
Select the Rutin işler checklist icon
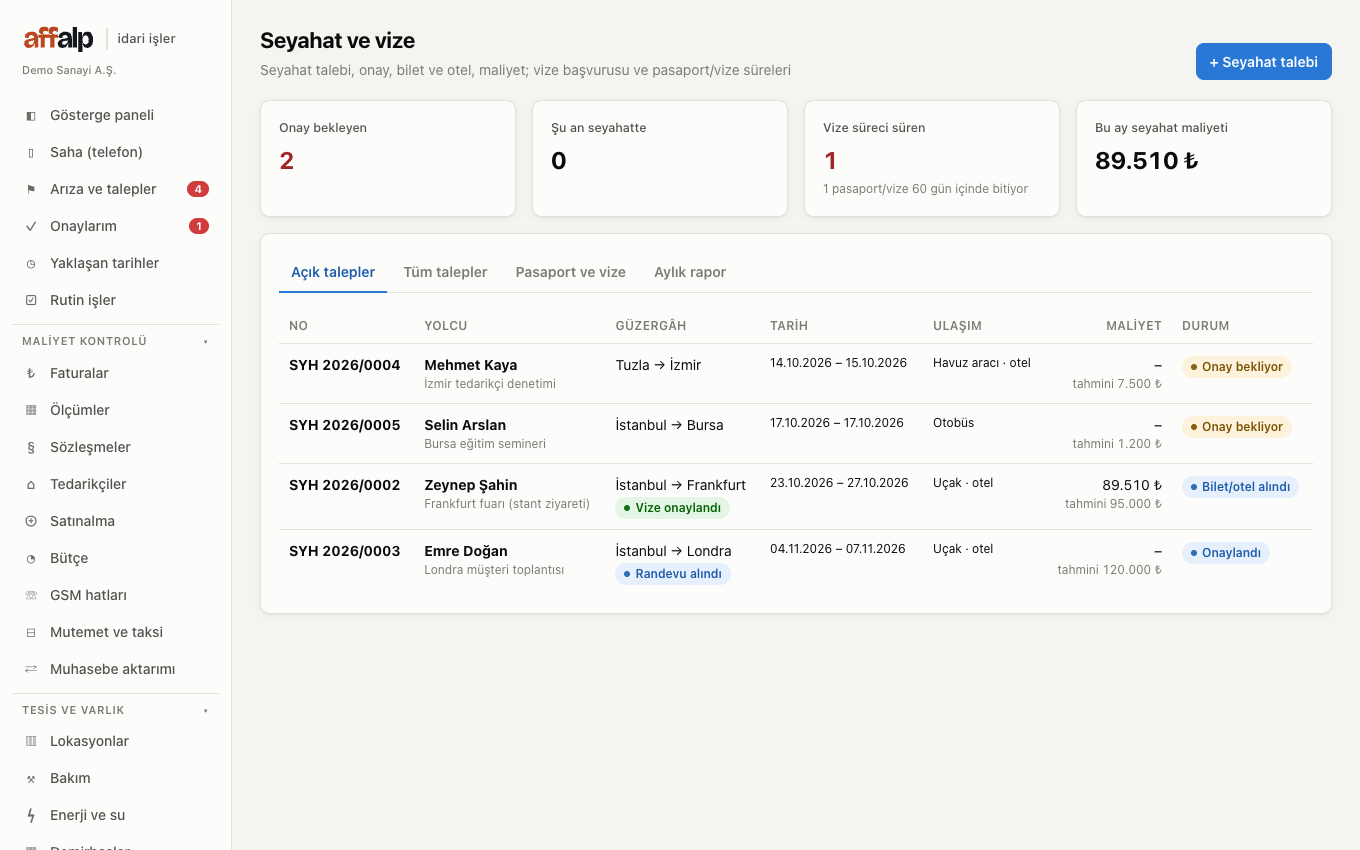[31, 300]
